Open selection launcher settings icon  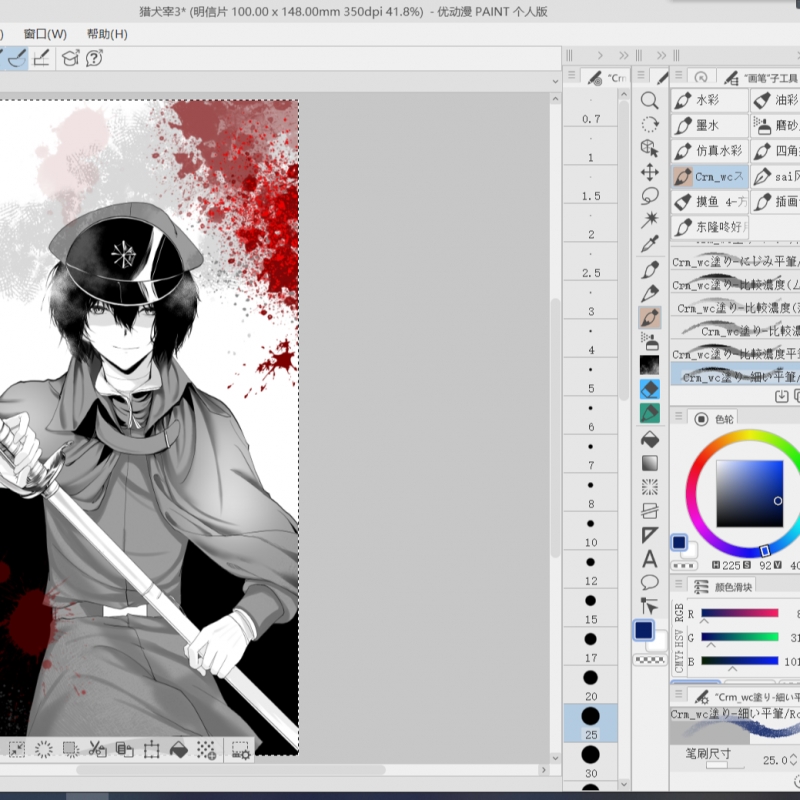coord(240,749)
